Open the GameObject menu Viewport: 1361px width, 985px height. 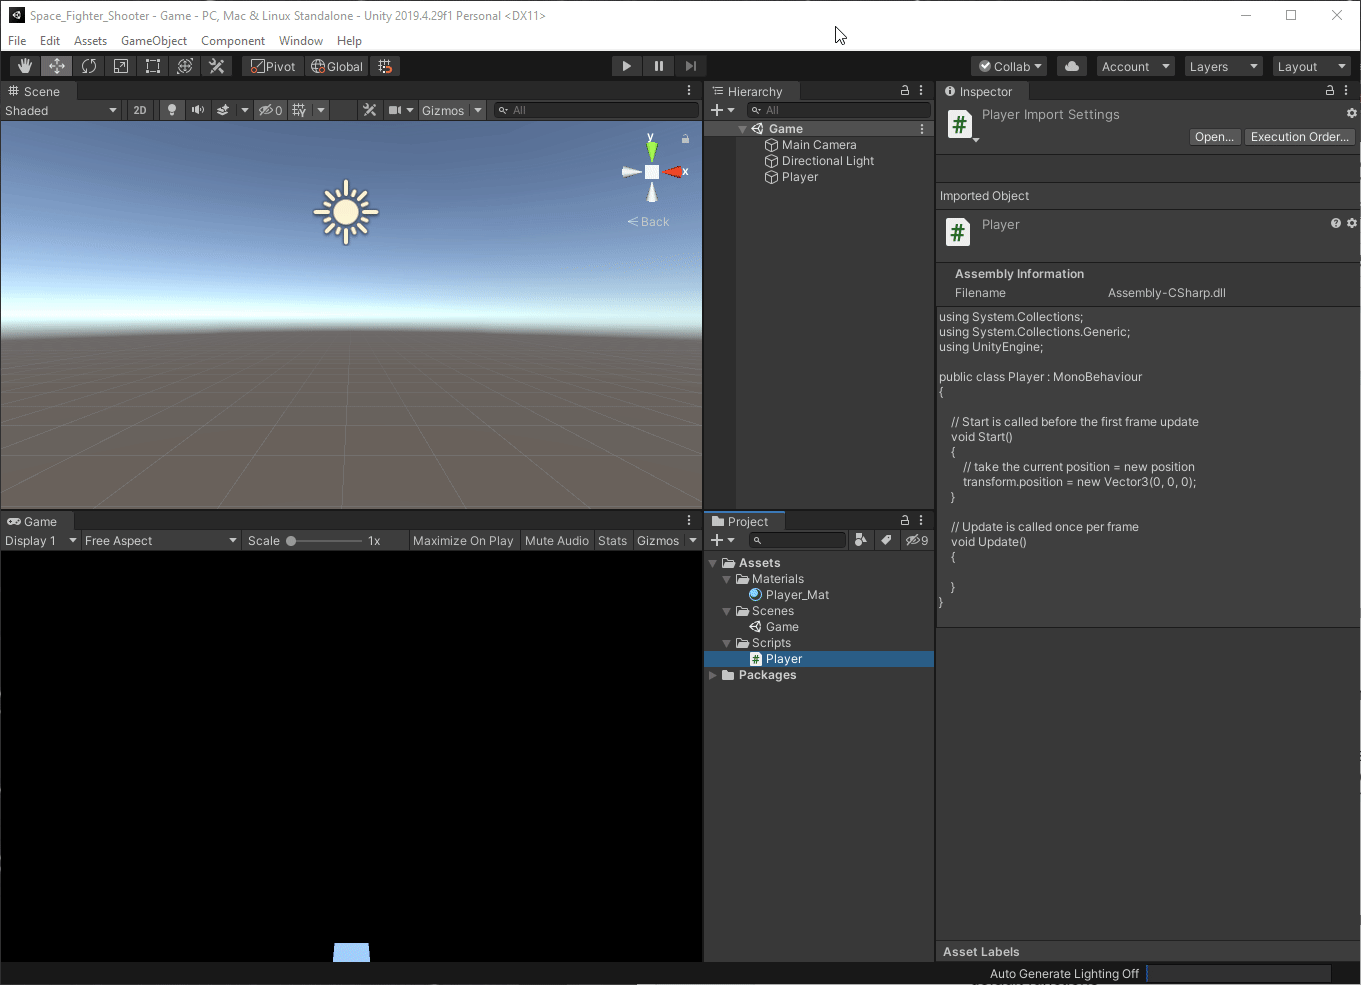[x=153, y=40]
